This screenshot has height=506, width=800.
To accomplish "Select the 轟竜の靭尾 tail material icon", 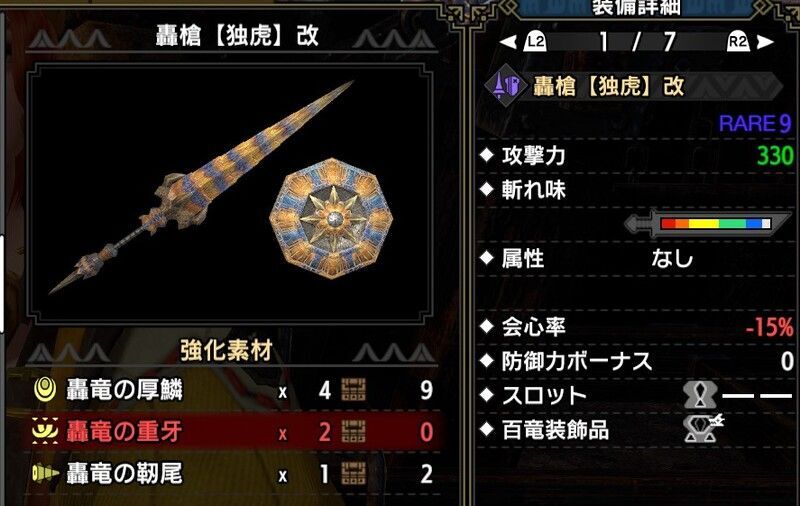I will [x=45, y=473].
